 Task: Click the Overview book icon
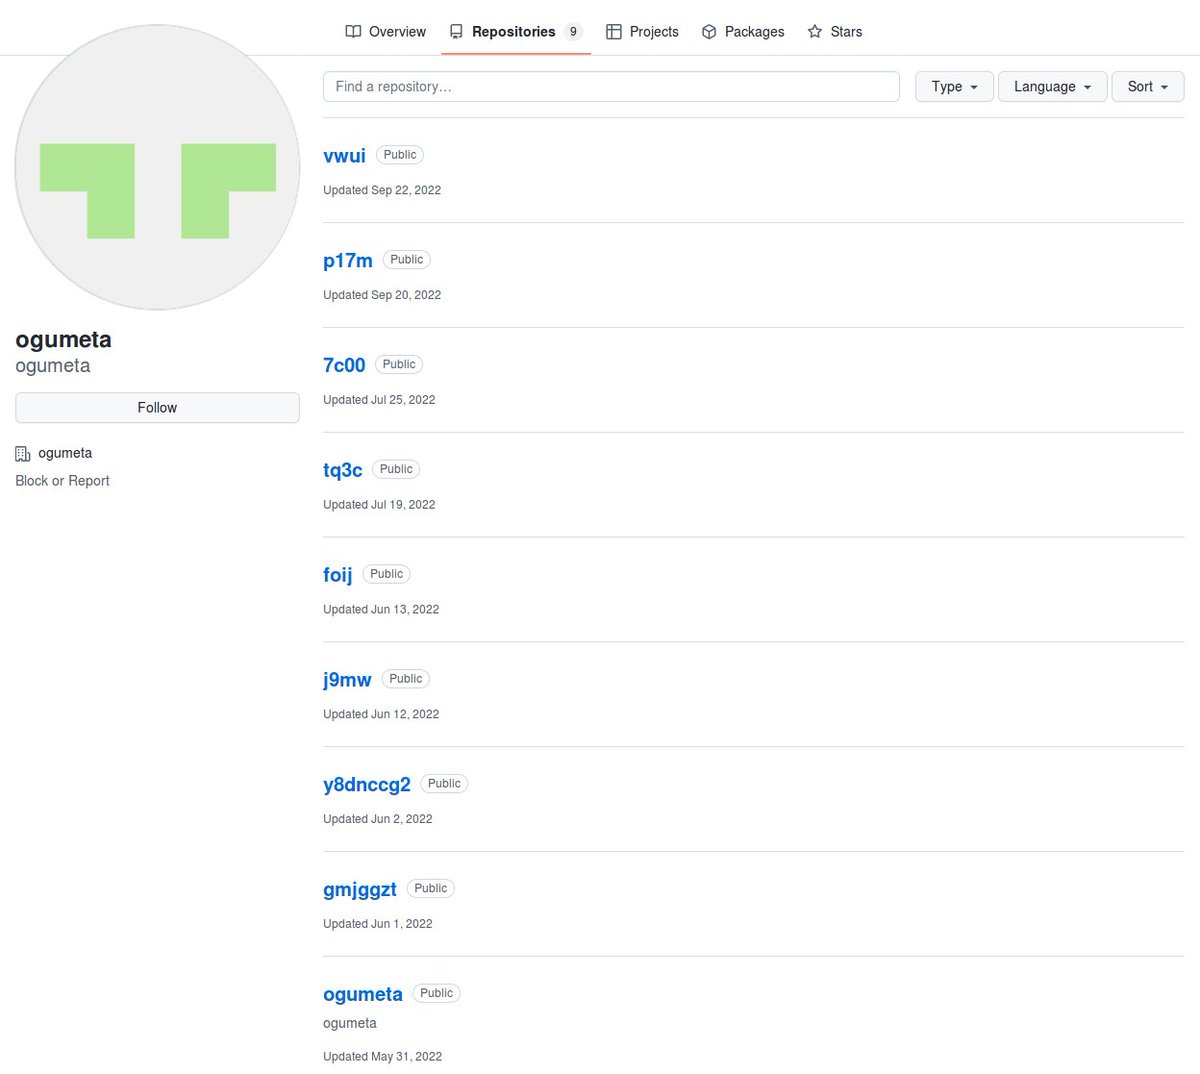click(353, 32)
